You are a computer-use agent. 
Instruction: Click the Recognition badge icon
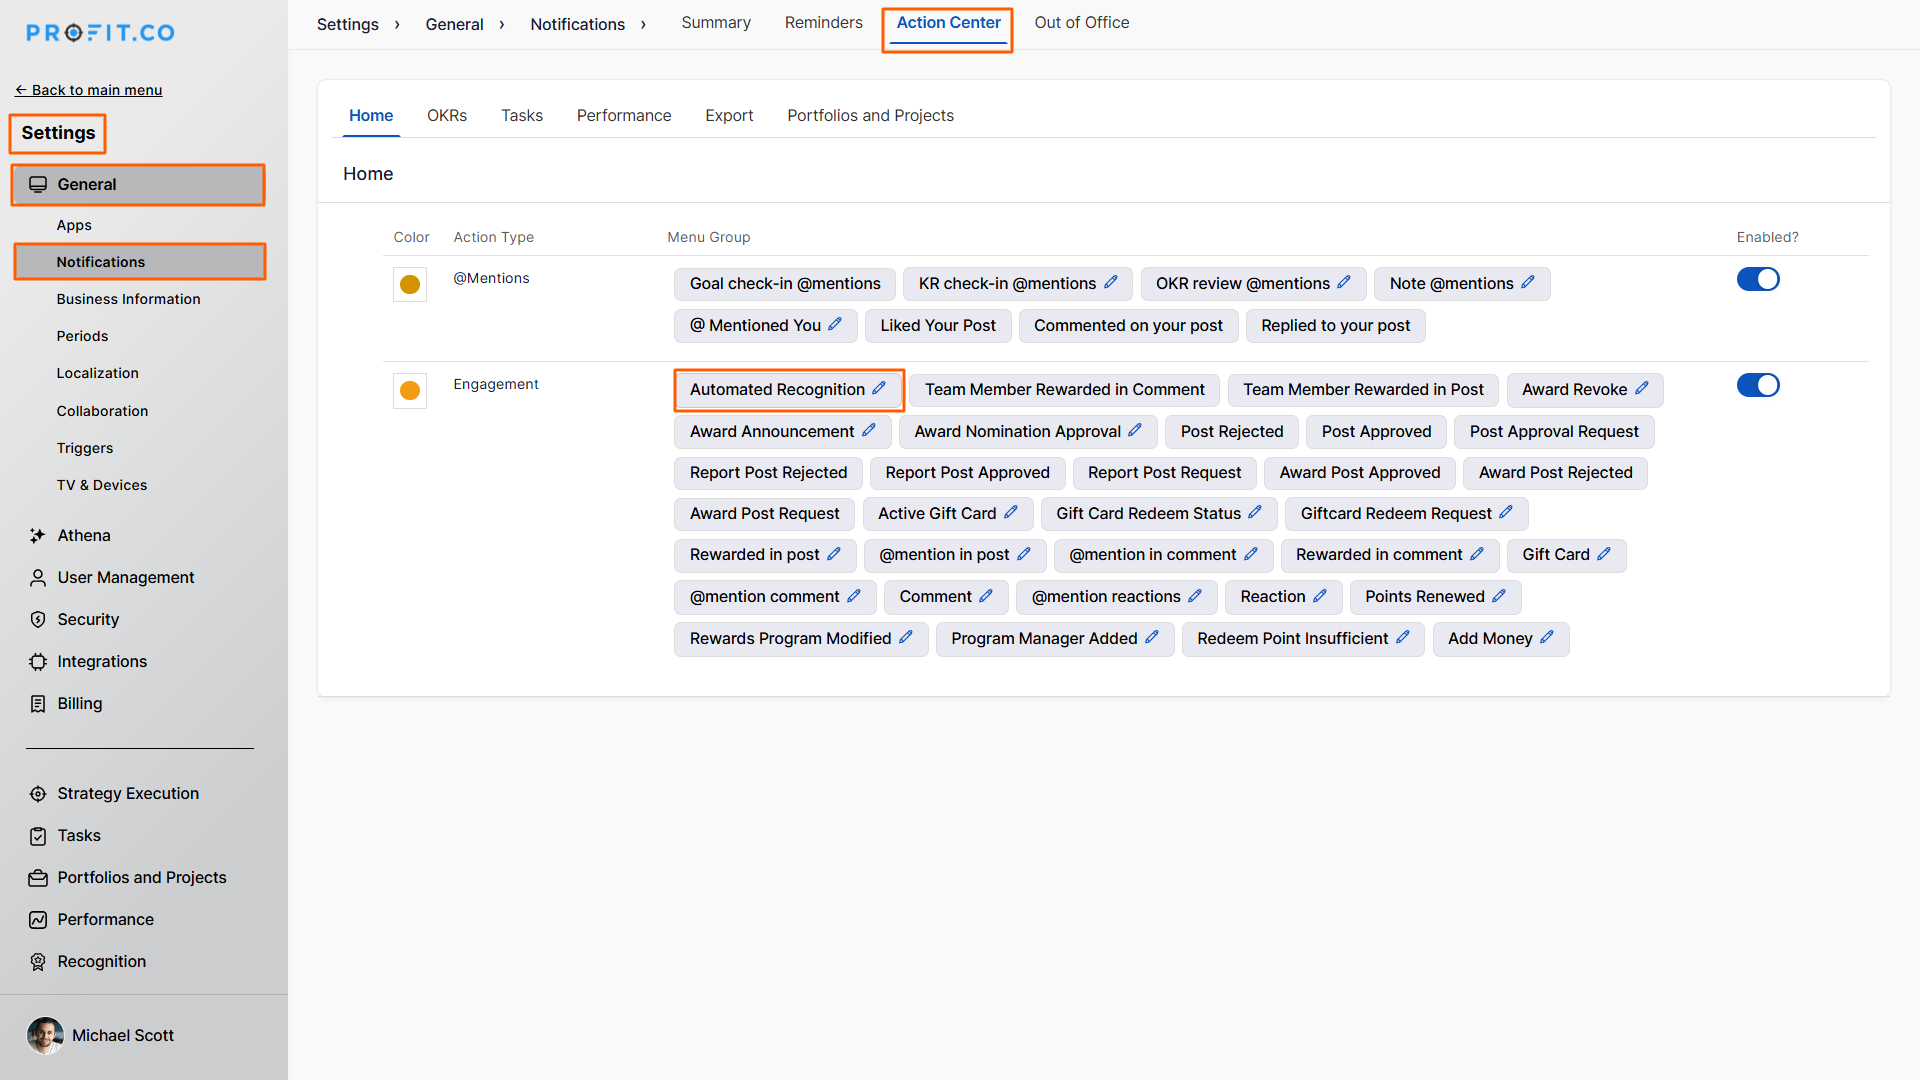pos(38,962)
